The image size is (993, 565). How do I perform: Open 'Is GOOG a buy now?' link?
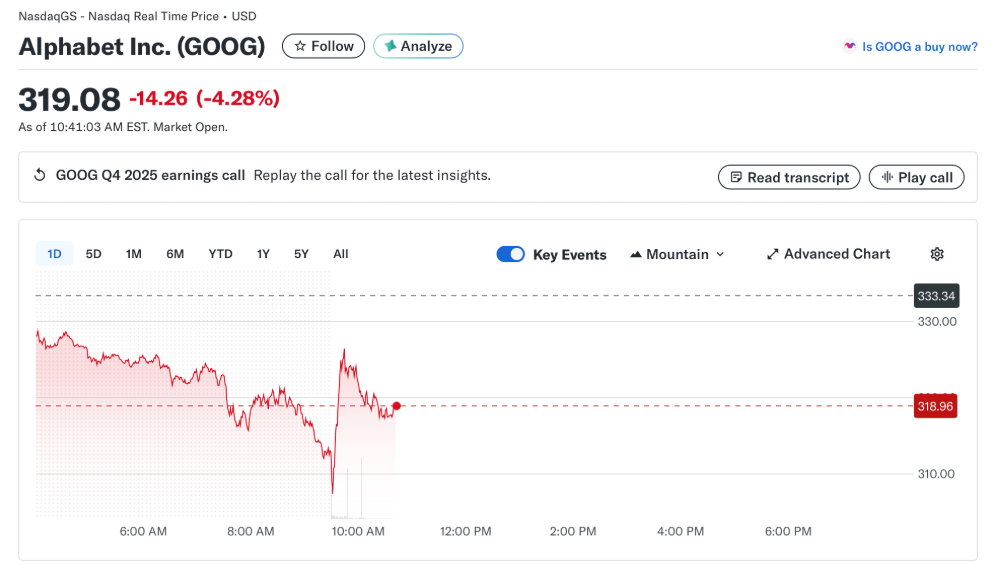[919, 46]
